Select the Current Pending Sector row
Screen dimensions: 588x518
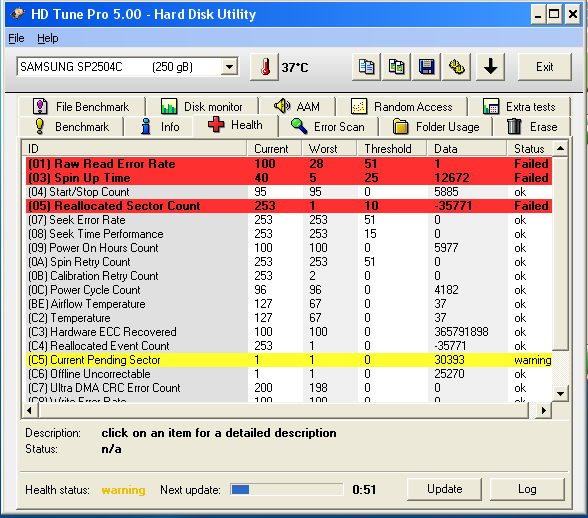(289, 360)
